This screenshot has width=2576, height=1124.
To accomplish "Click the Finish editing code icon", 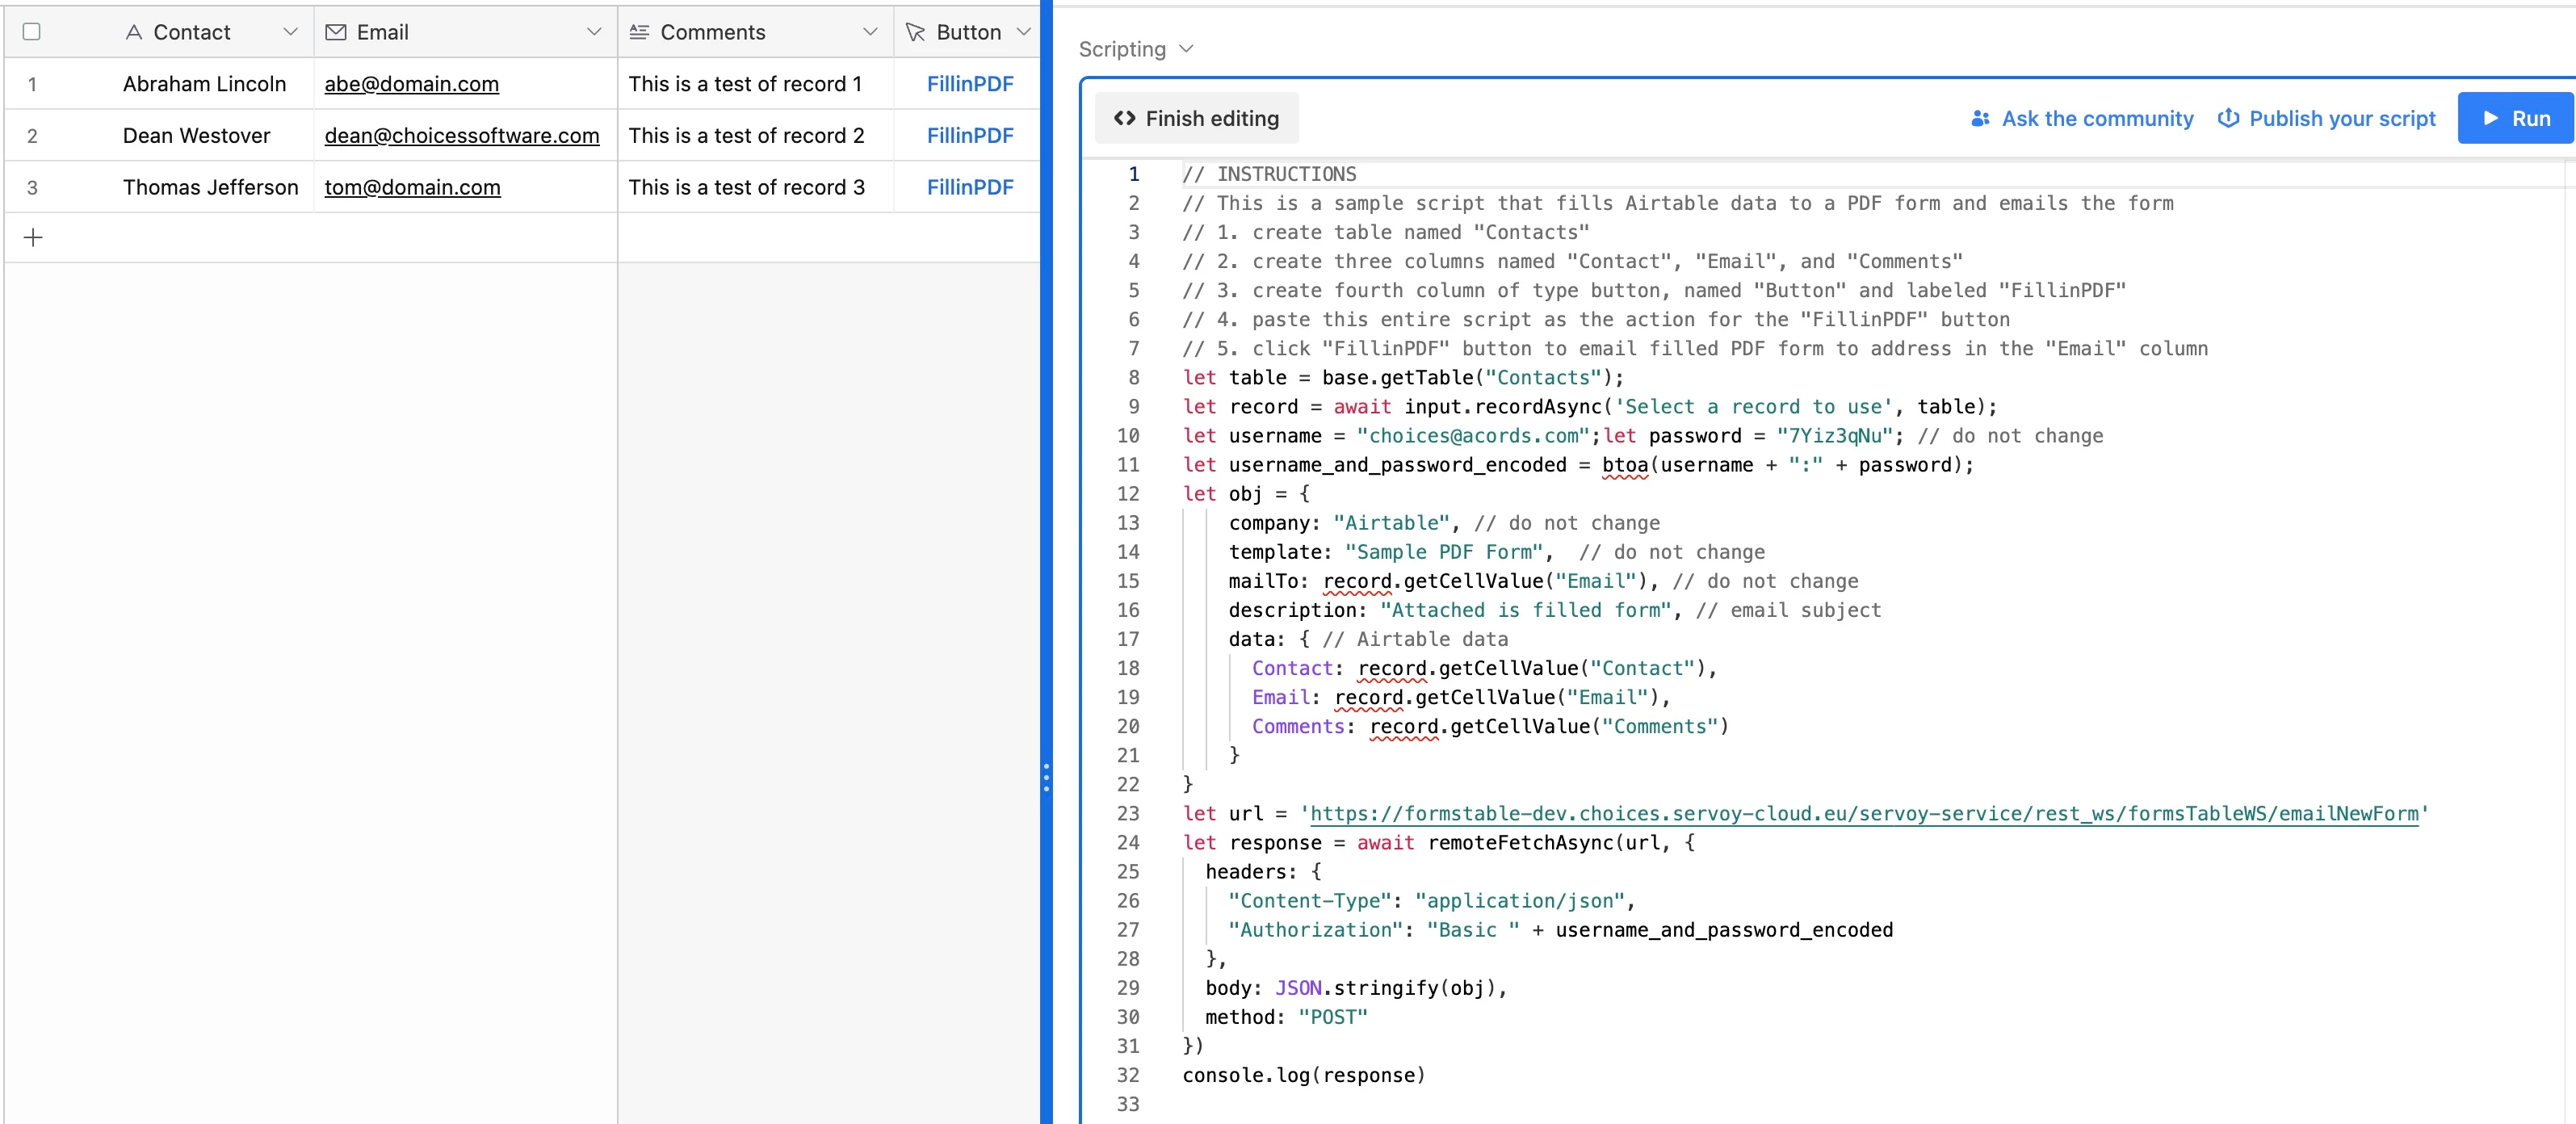I will 1124,118.
